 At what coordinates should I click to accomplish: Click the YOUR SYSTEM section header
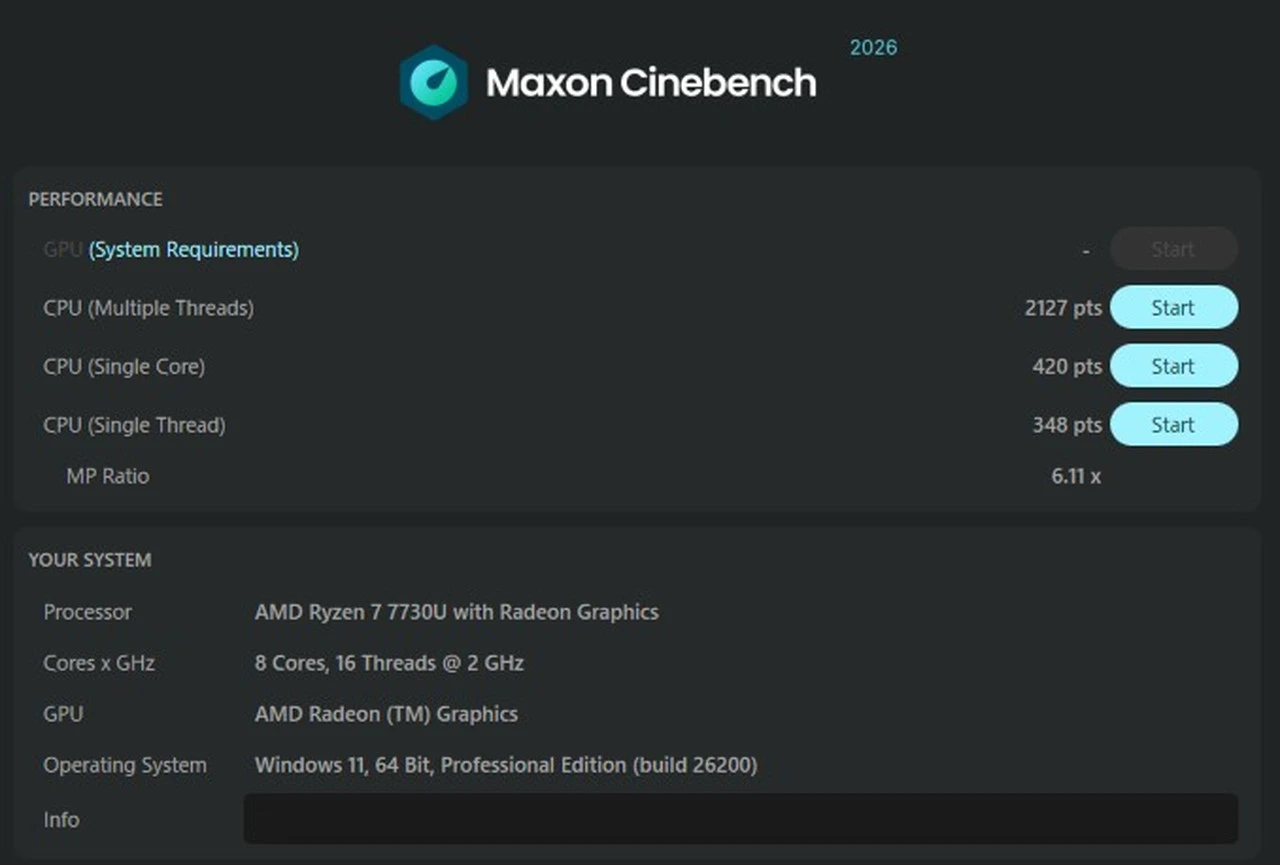click(x=90, y=560)
